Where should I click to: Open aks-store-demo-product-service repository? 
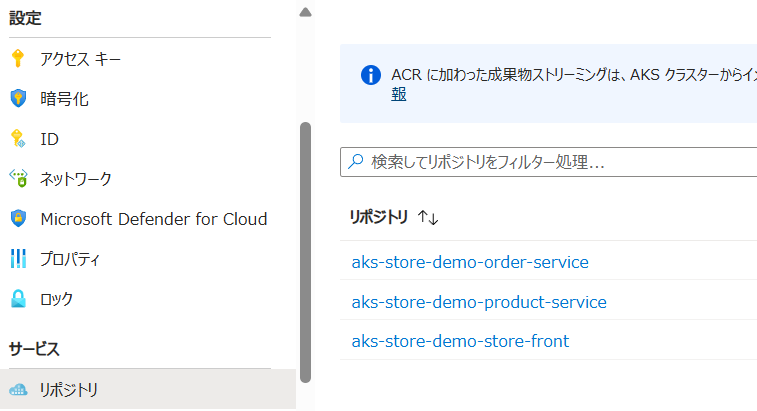[479, 302]
